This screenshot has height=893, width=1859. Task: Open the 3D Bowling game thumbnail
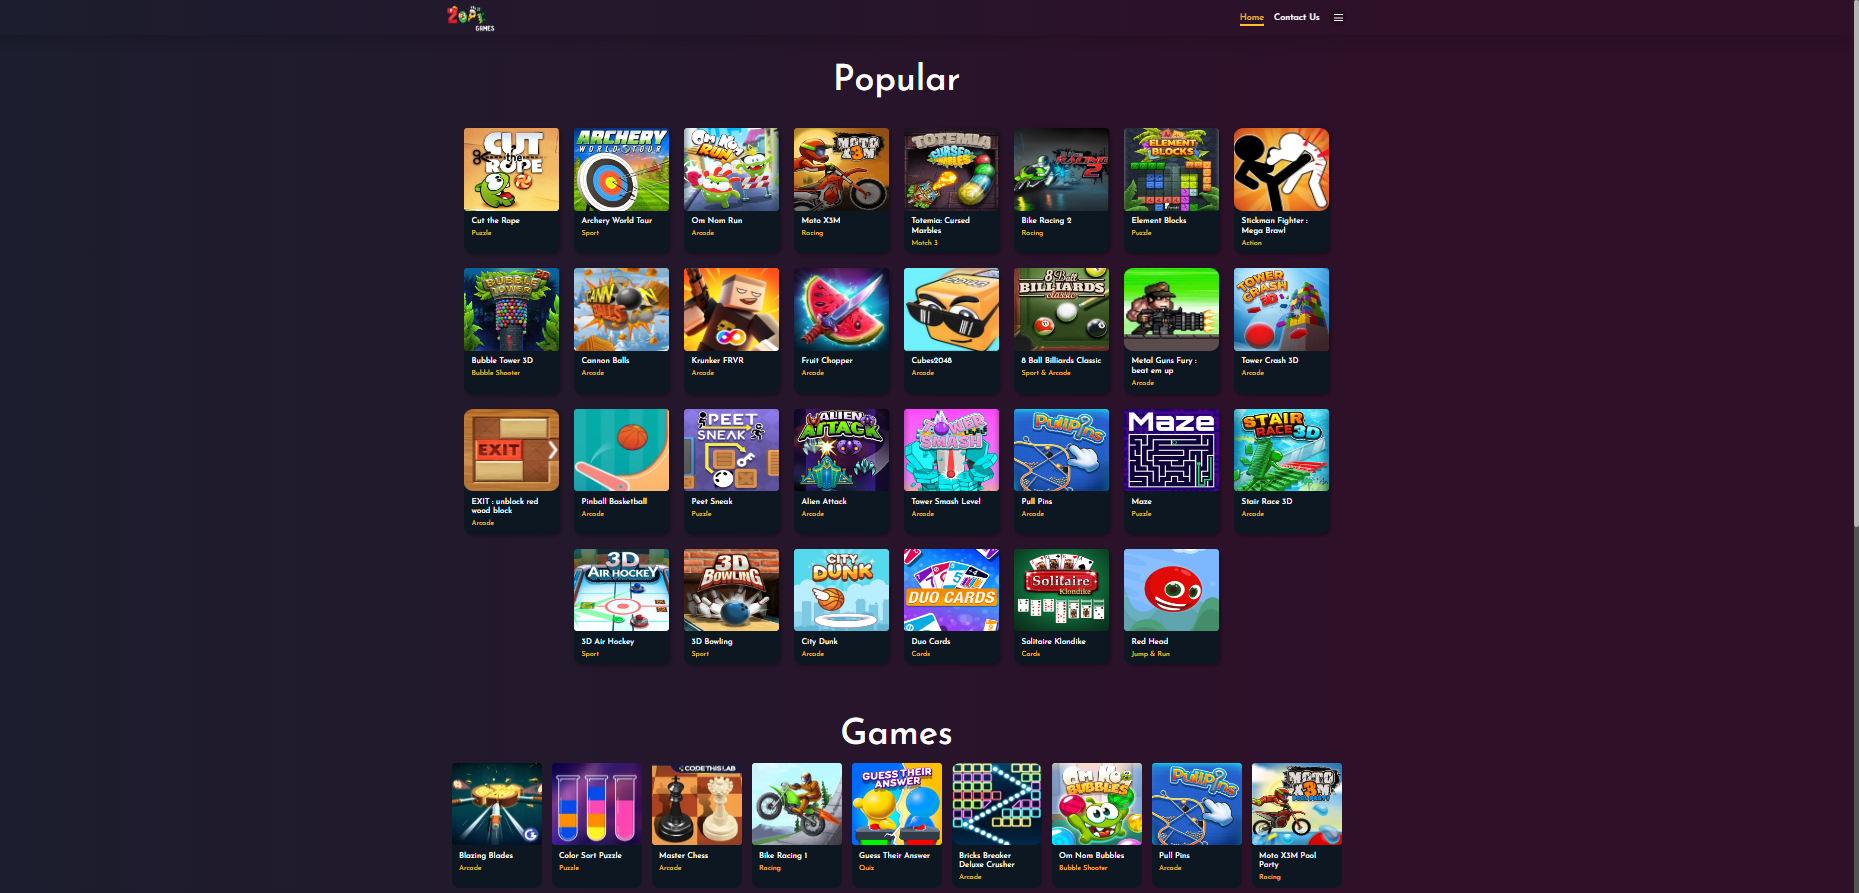(731, 590)
